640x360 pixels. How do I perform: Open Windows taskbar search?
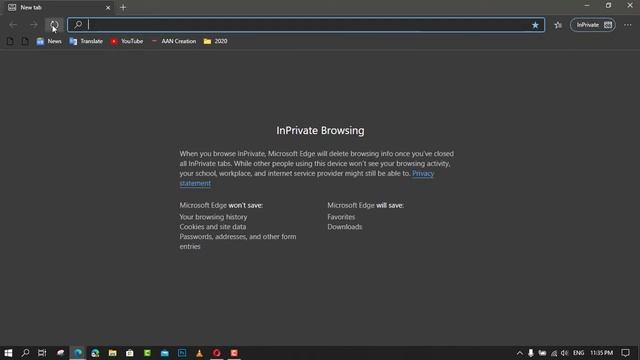pos(25,353)
